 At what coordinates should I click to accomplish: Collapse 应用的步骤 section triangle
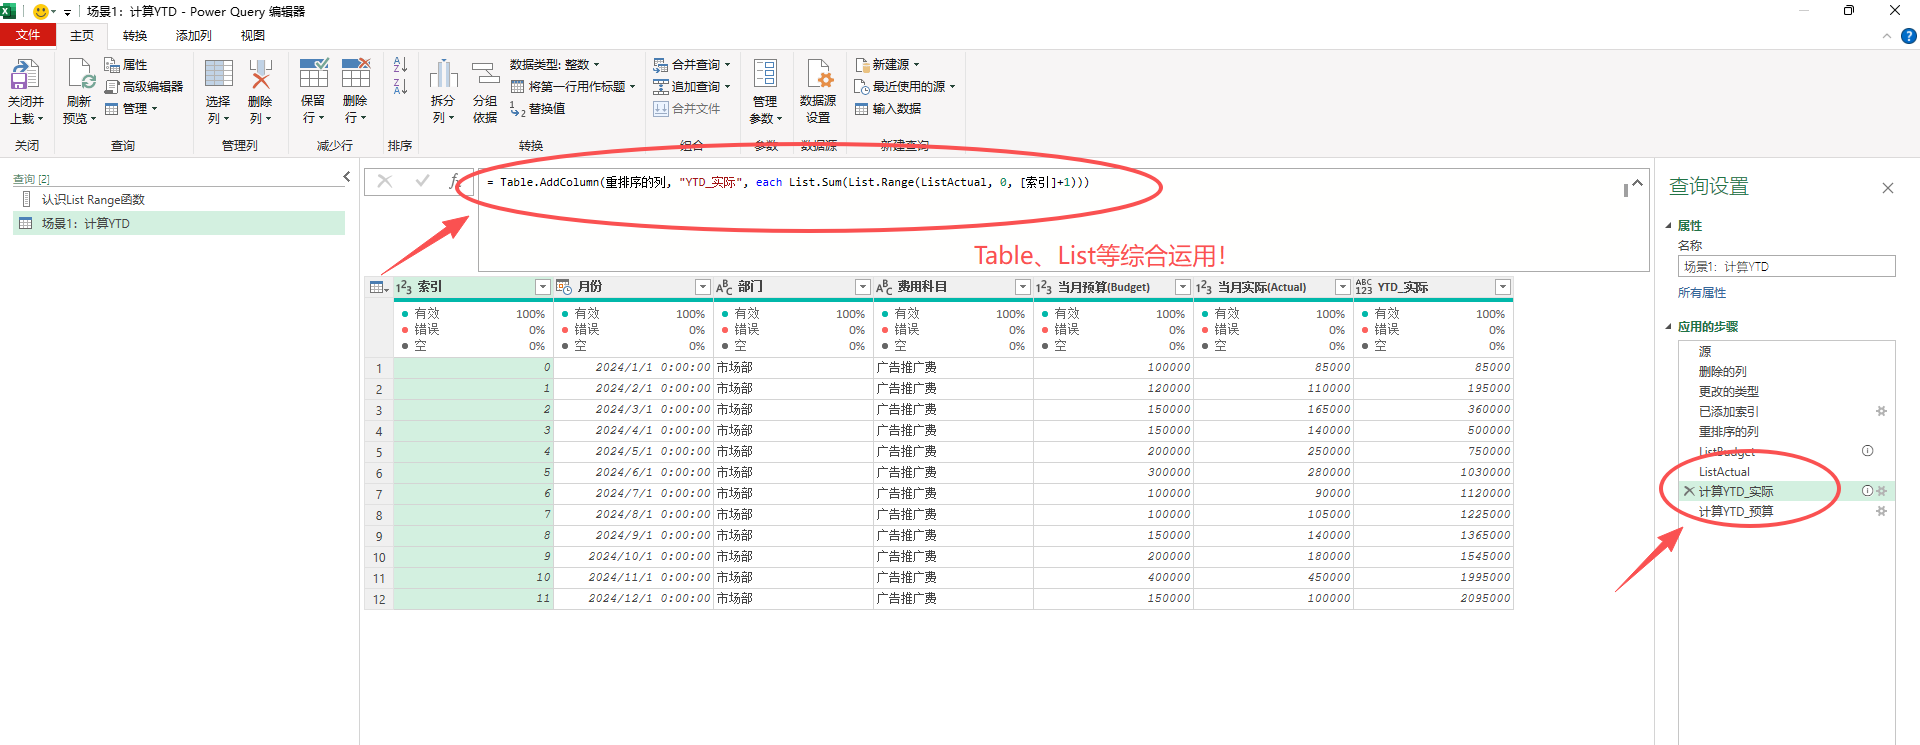click(1669, 327)
